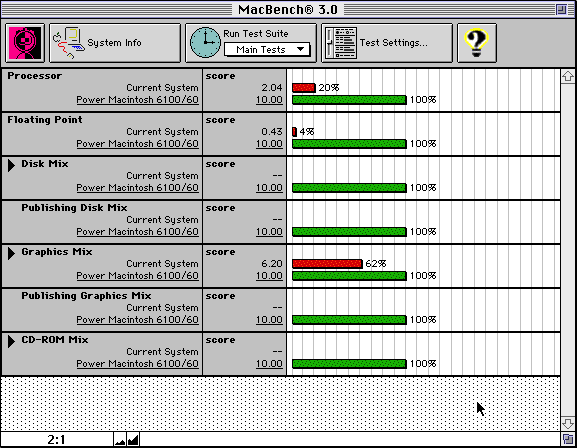Click the 0.43 Floating Point score value
Image resolution: width=577 pixels, height=448 pixels.
[272, 131]
